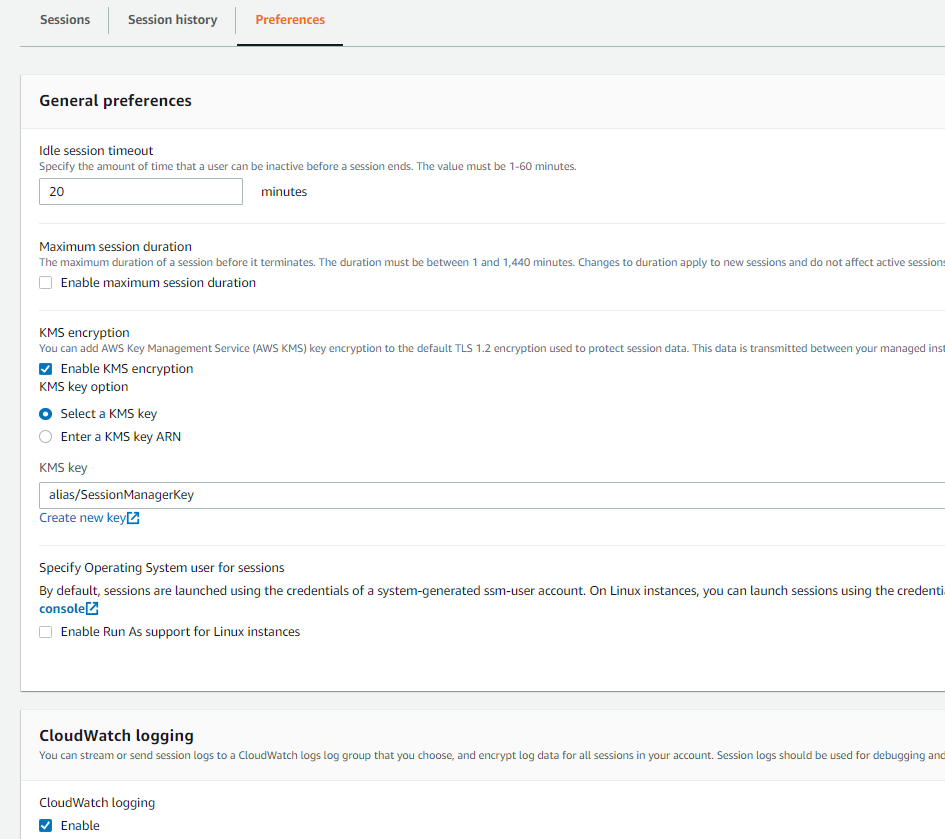The height and width of the screenshot is (839, 945).
Task: Select Enter a KMS key ARN option
Action: tap(46, 437)
